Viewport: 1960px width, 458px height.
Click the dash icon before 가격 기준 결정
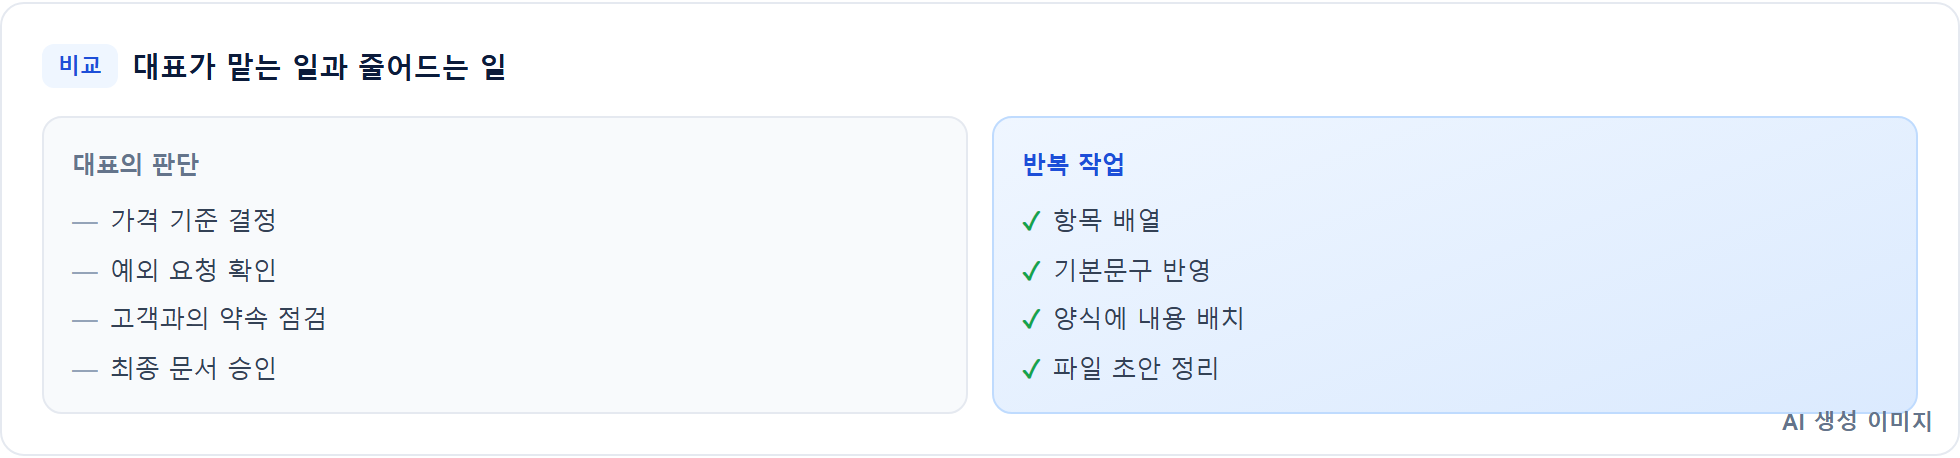(85, 222)
